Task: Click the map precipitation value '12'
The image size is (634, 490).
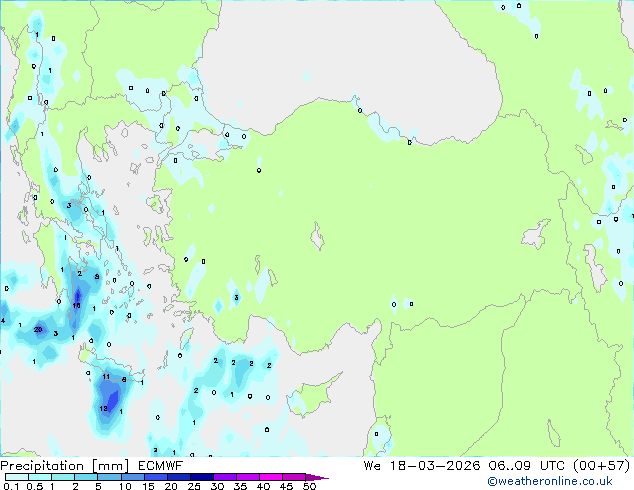Action: coord(104,409)
